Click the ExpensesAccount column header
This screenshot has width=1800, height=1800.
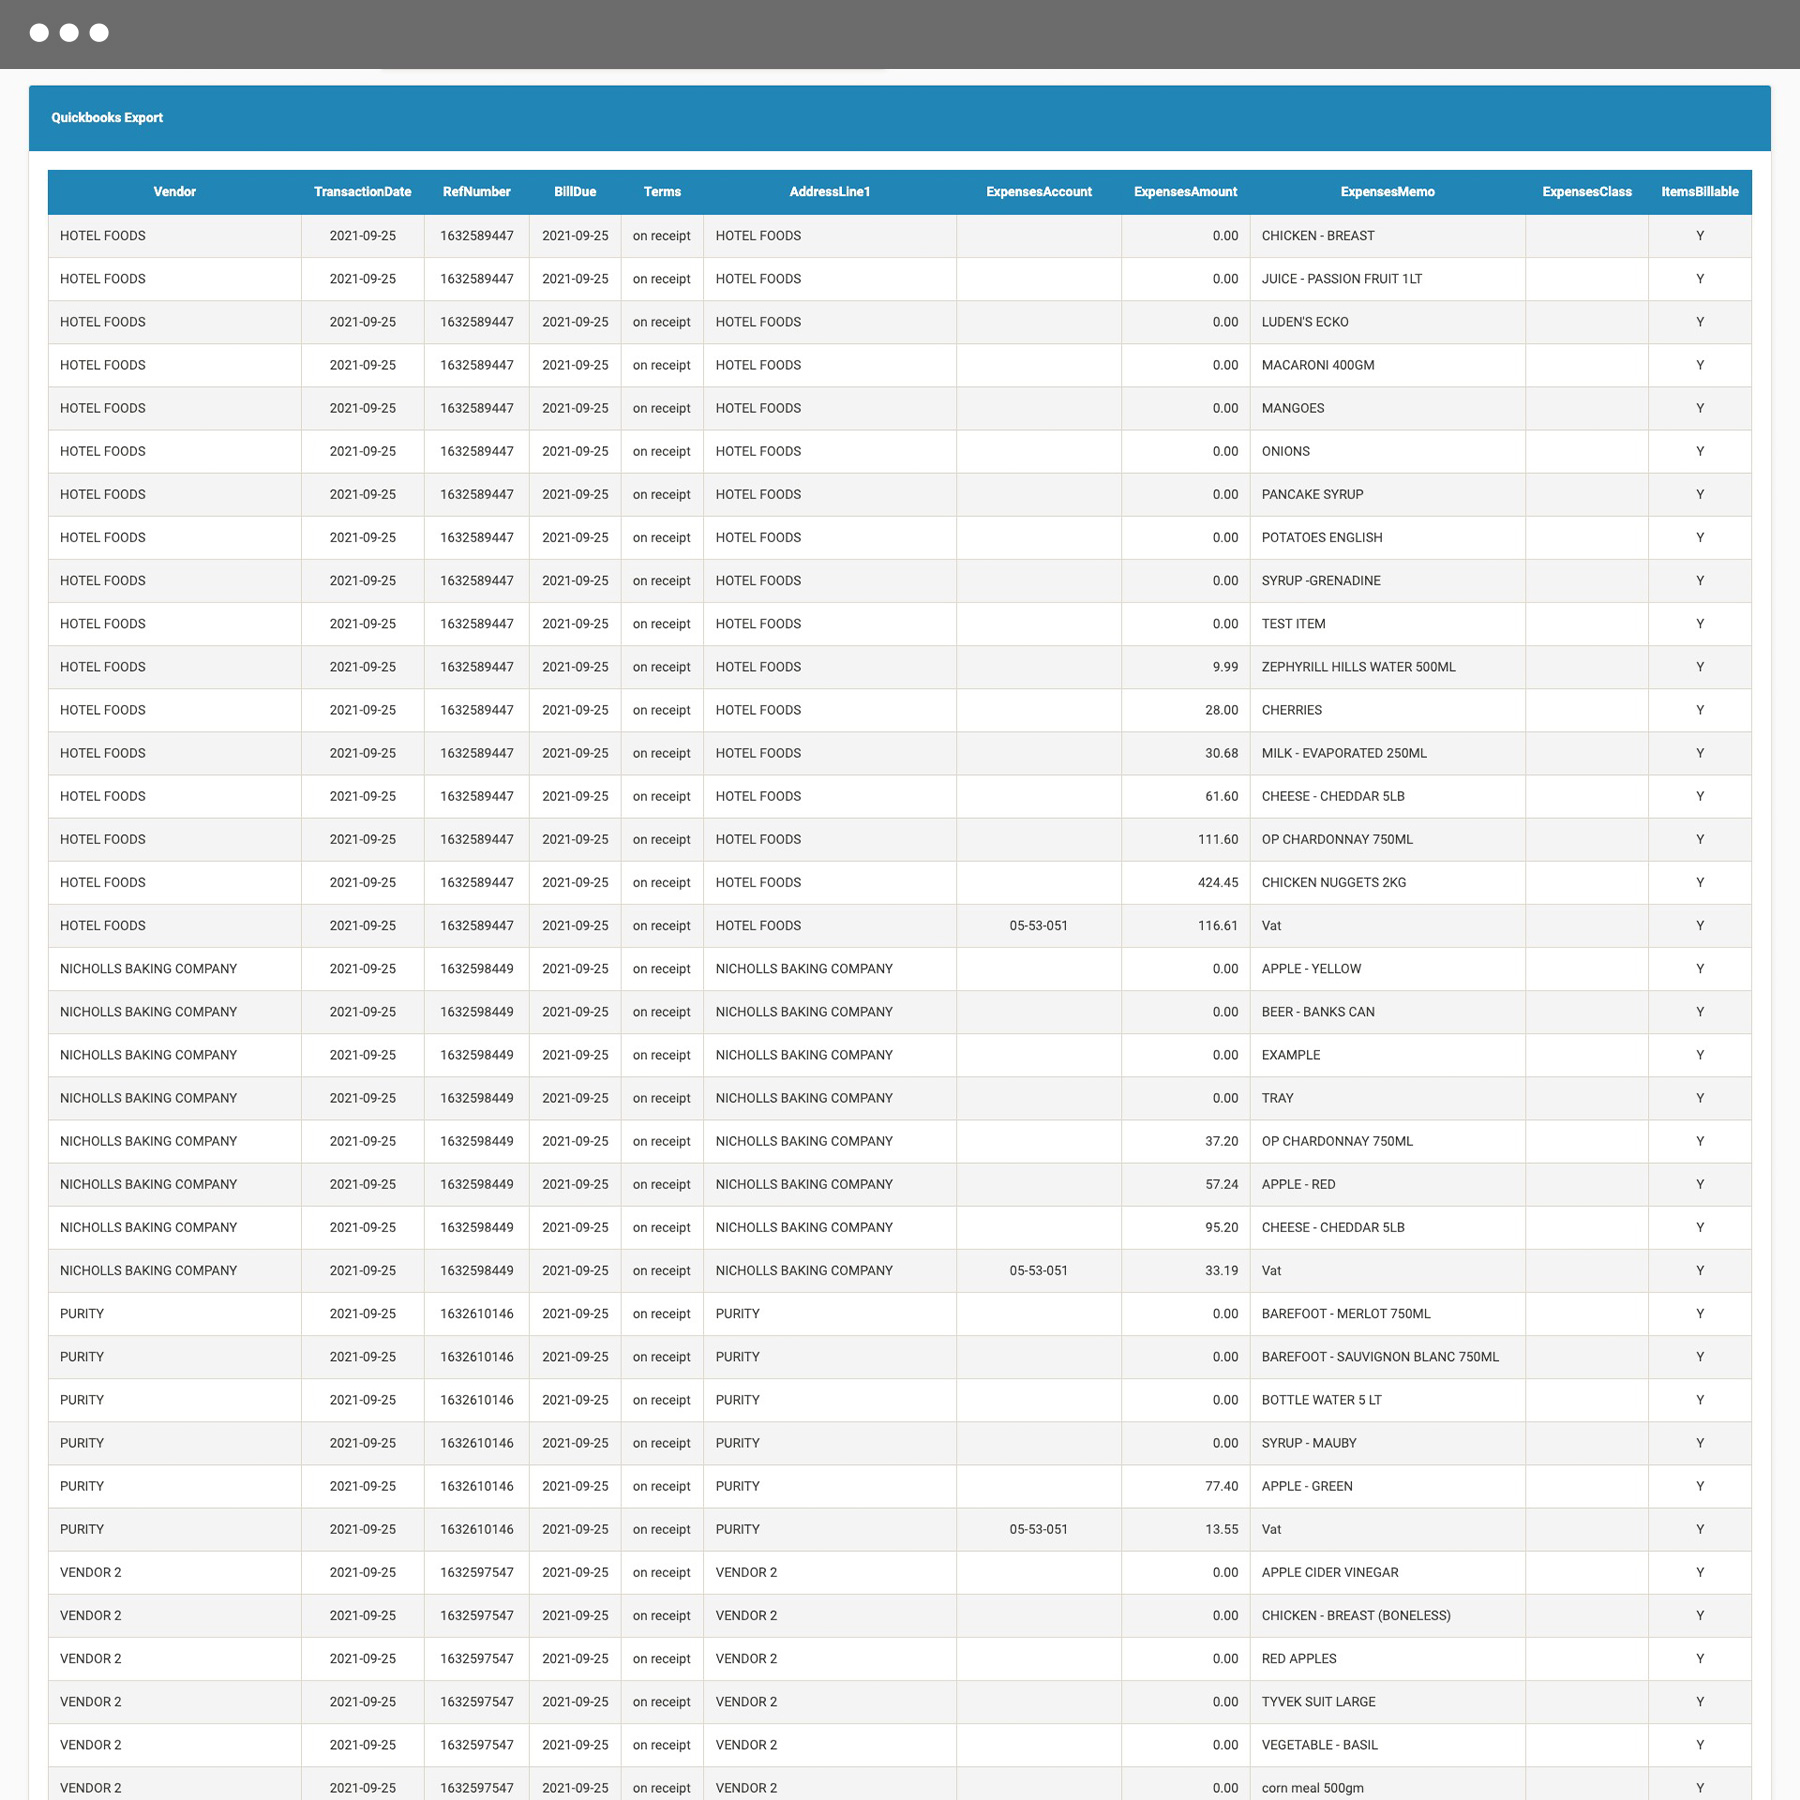[x=1039, y=191]
